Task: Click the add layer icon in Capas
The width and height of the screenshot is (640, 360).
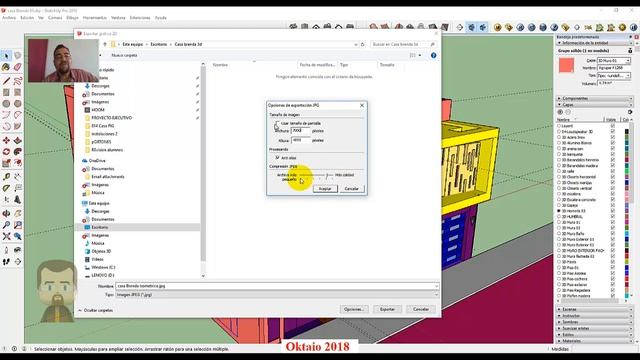Action: point(560,112)
